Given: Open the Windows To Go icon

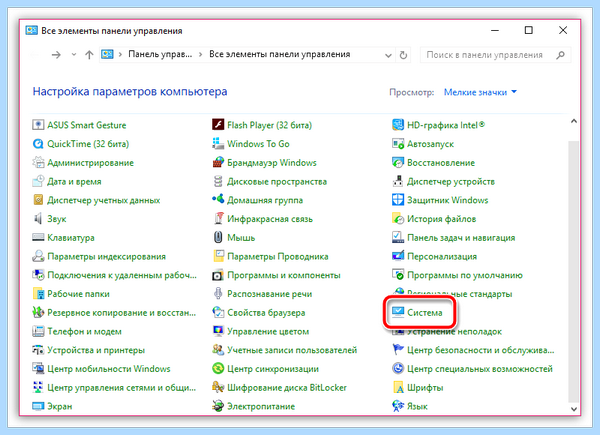Looking at the screenshot, I should pos(218,144).
